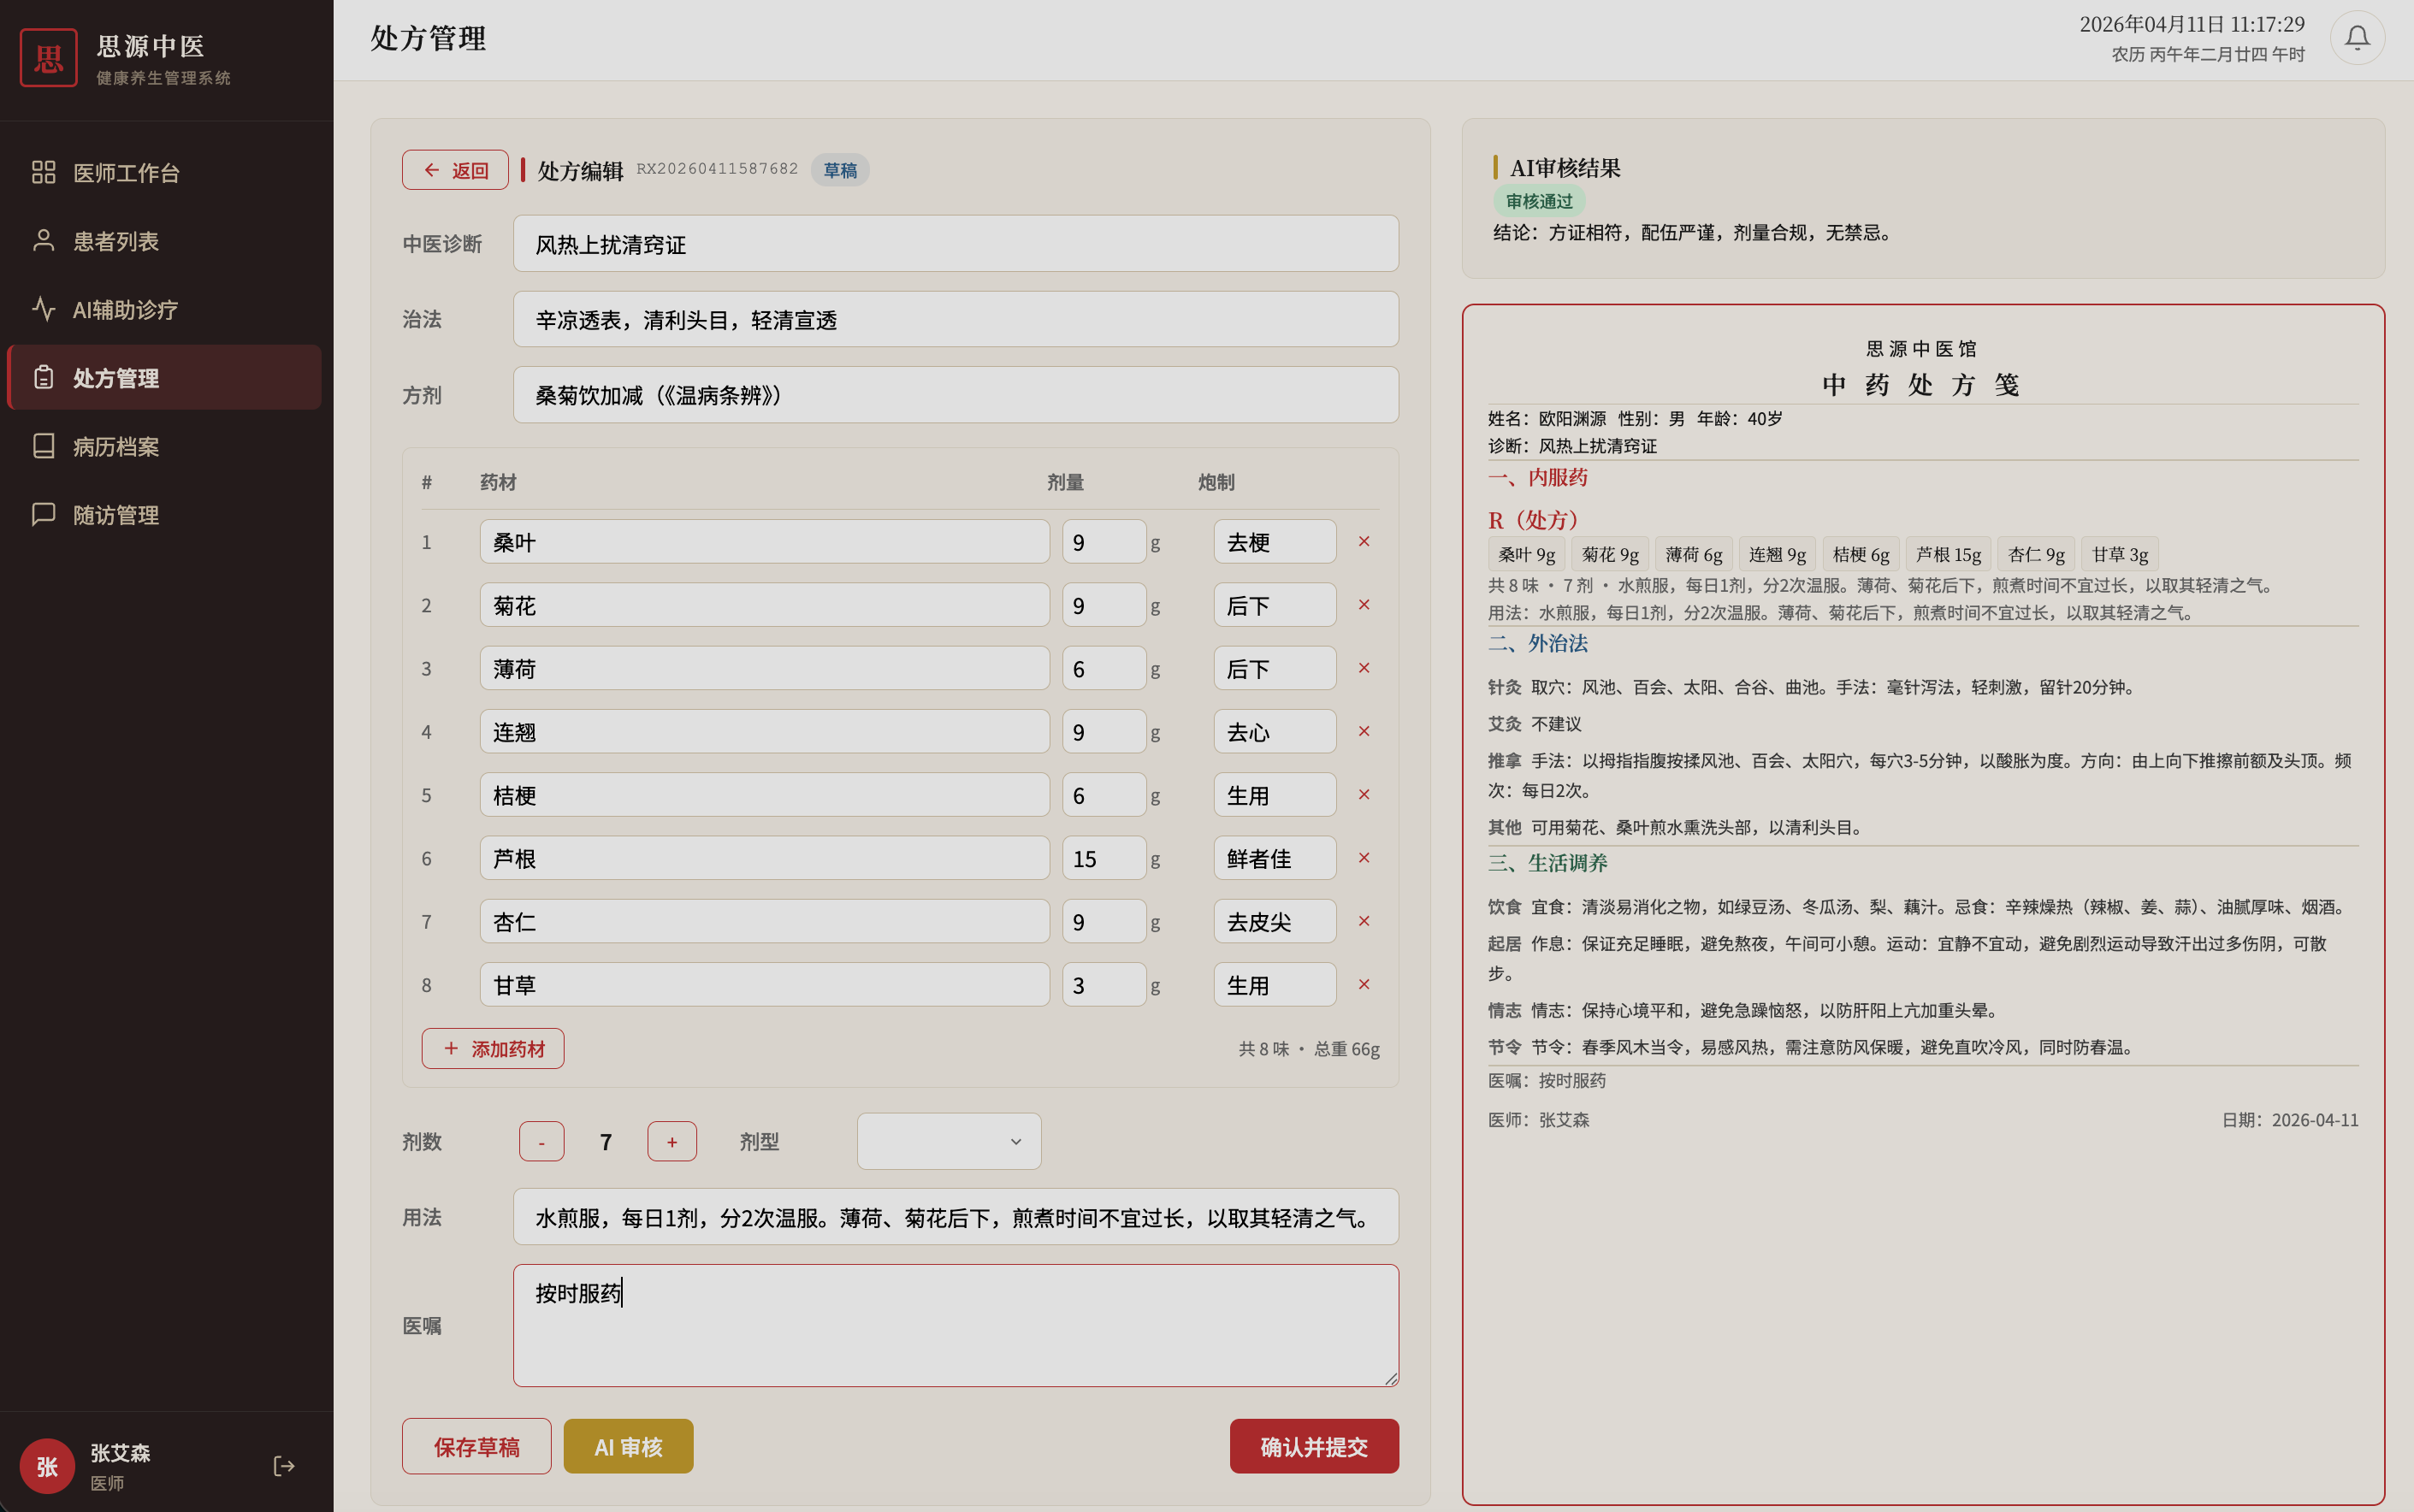Click 确认并提交 to submit the prescription

point(1313,1446)
